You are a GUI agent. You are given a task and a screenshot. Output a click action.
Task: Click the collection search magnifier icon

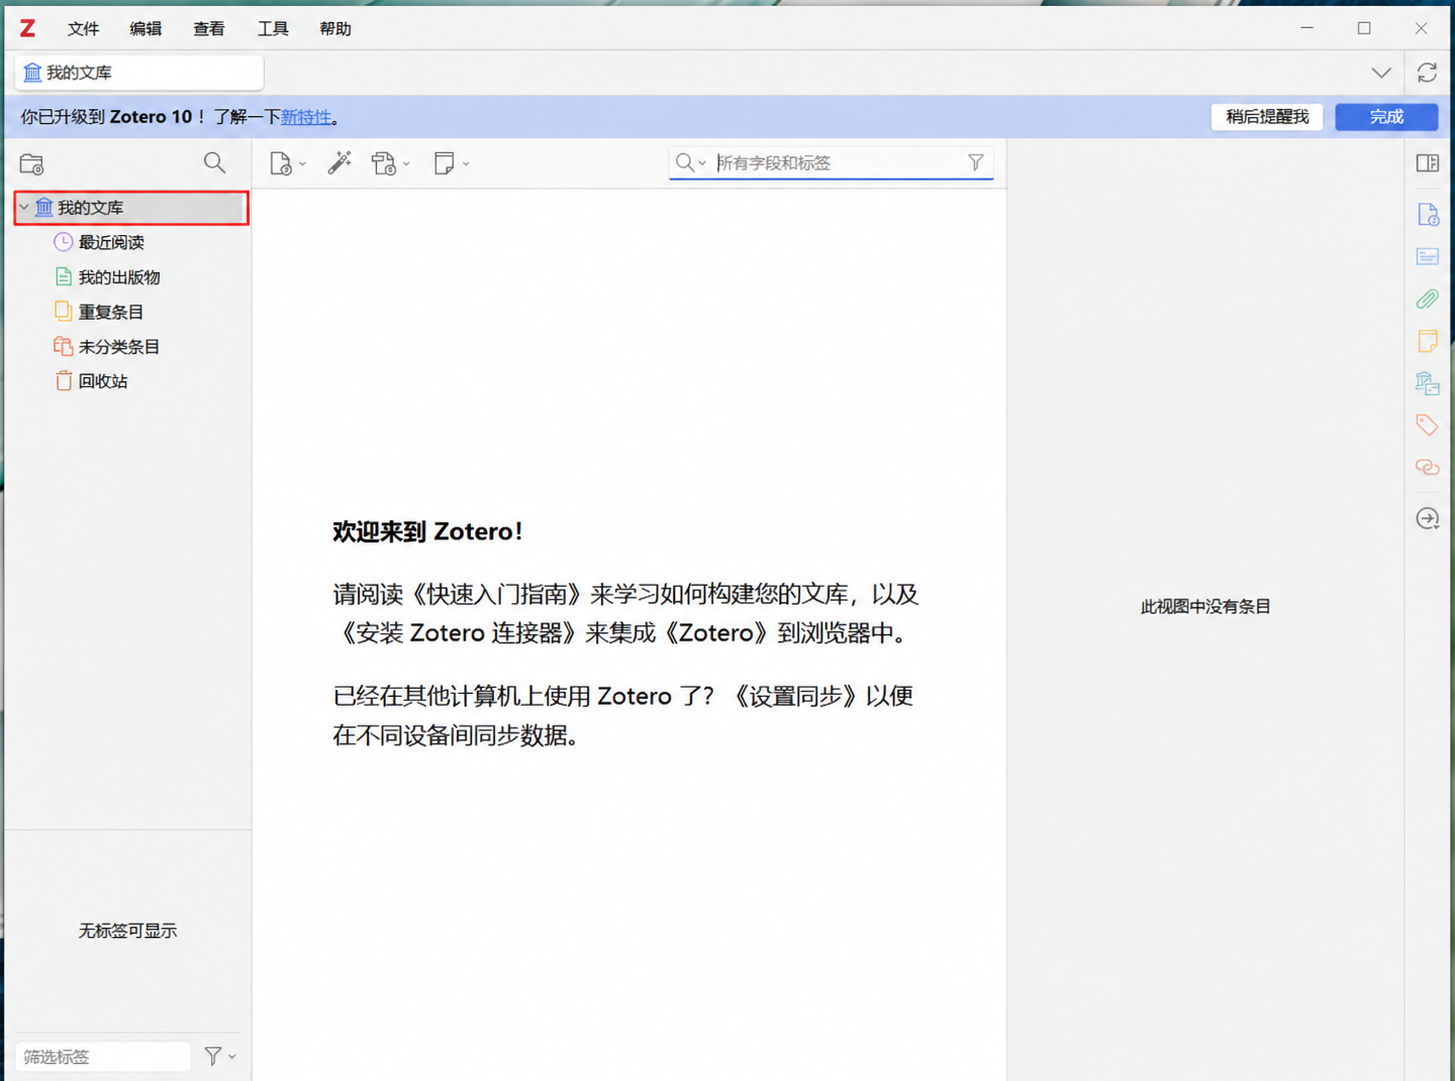pos(214,162)
